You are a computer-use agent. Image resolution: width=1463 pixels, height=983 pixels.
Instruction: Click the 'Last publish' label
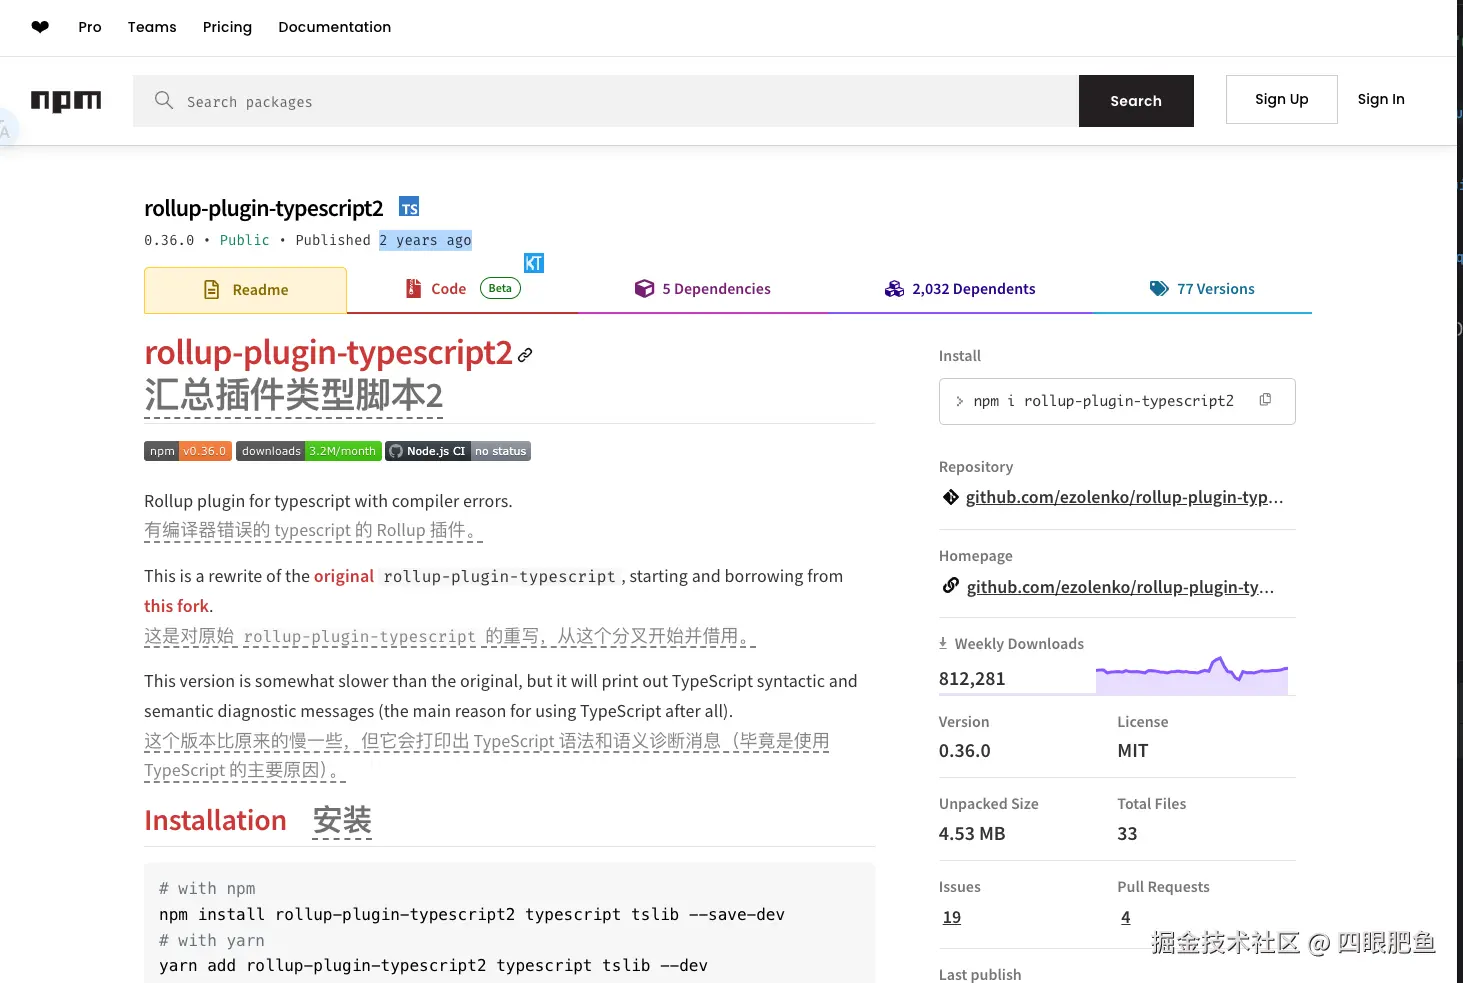click(x=980, y=974)
